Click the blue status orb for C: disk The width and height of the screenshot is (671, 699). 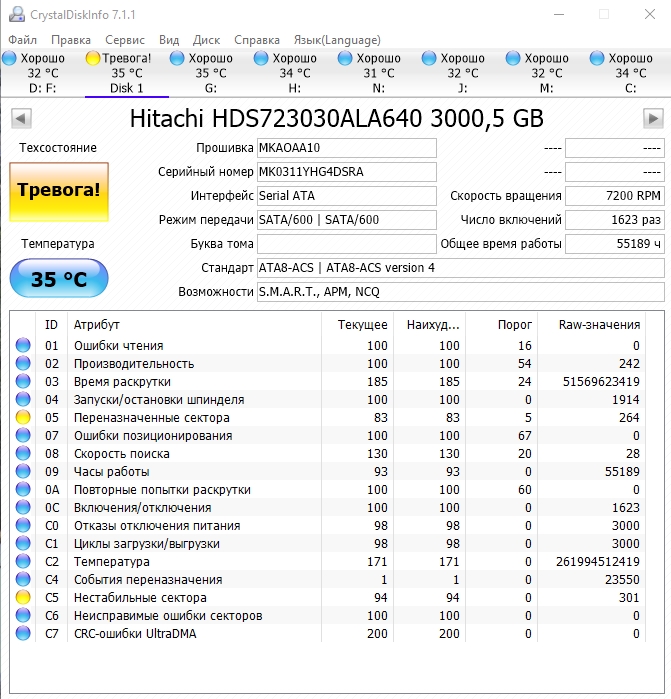point(597,58)
